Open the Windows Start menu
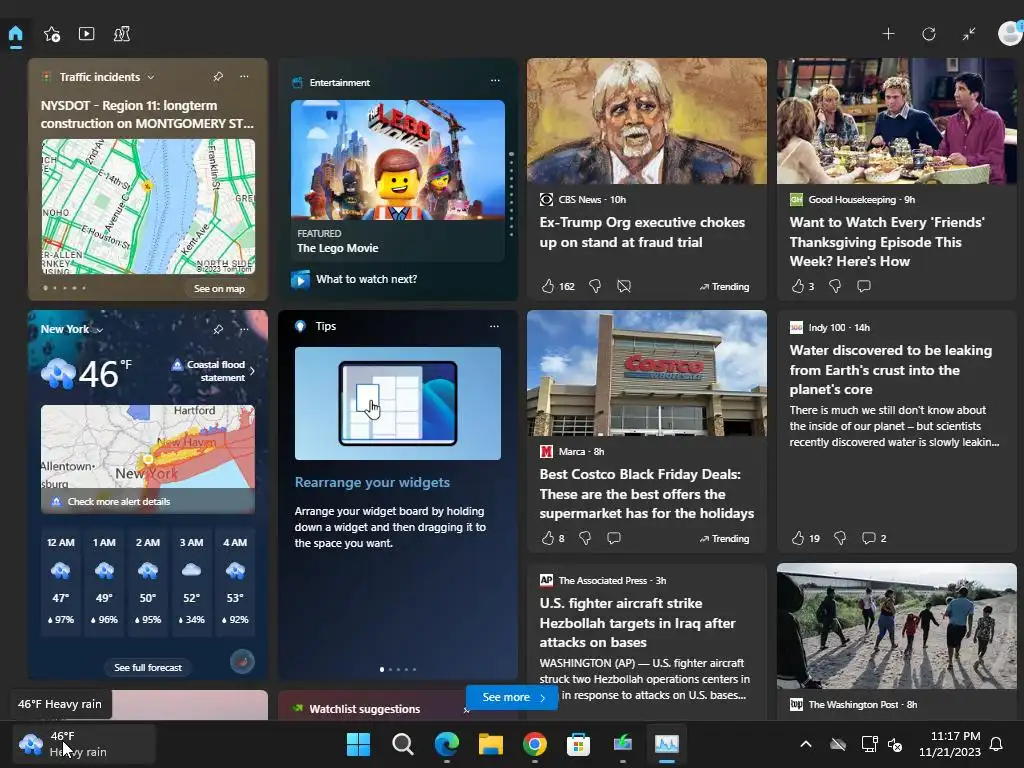 [x=358, y=744]
